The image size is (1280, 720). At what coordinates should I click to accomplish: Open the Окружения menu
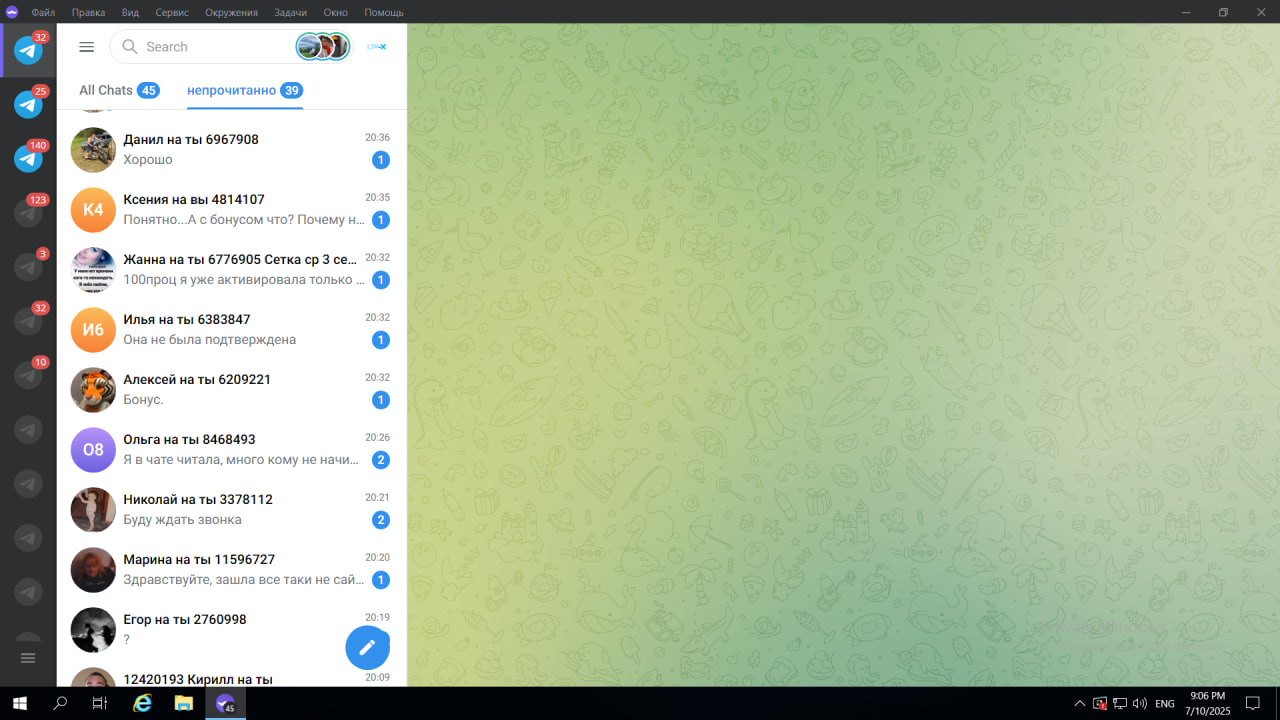tap(231, 12)
